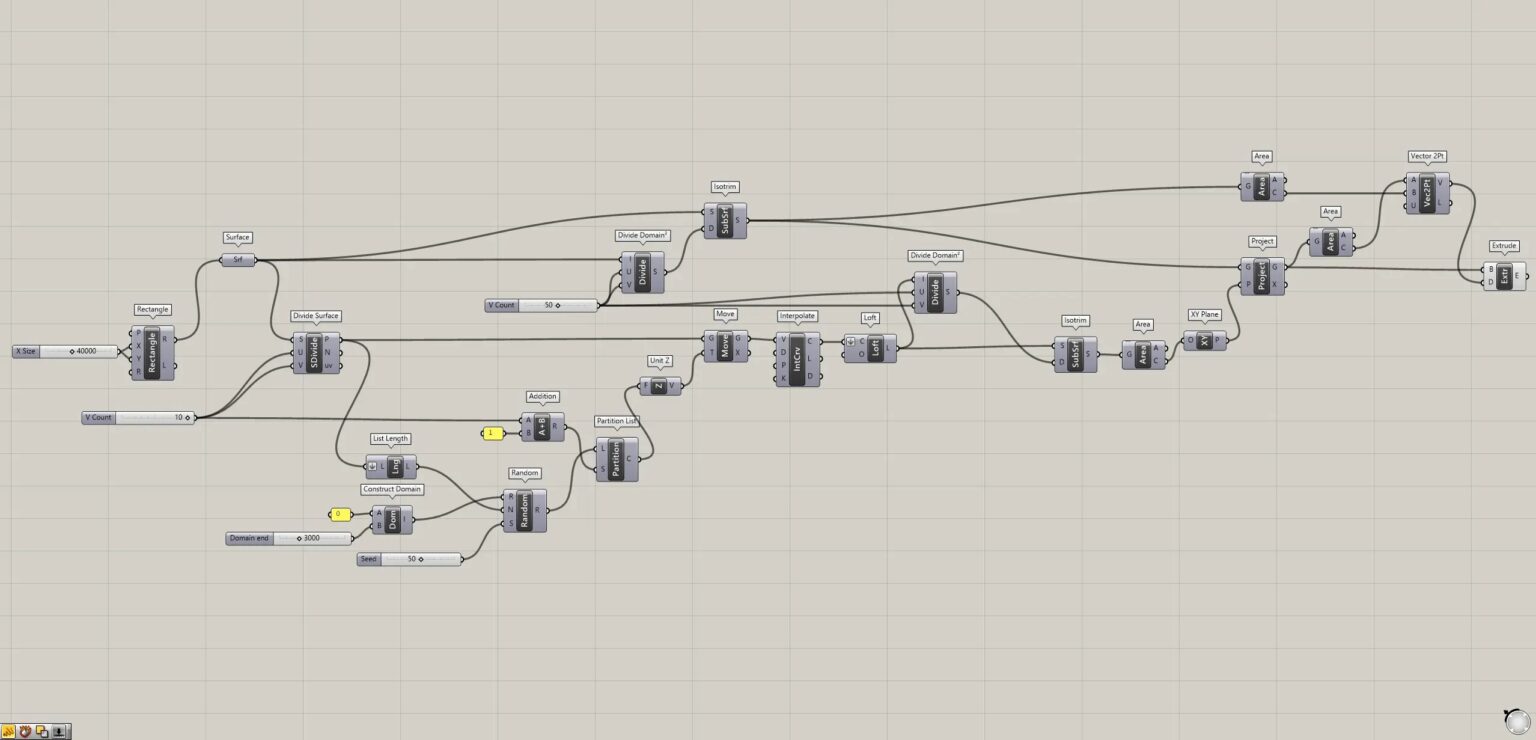Select the Extrude component at far right
Image resolution: width=1536 pixels, height=740 pixels.
(1504, 276)
